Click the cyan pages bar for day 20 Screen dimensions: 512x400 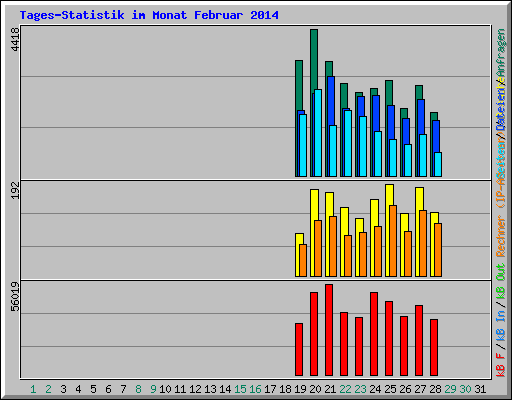point(318,133)
